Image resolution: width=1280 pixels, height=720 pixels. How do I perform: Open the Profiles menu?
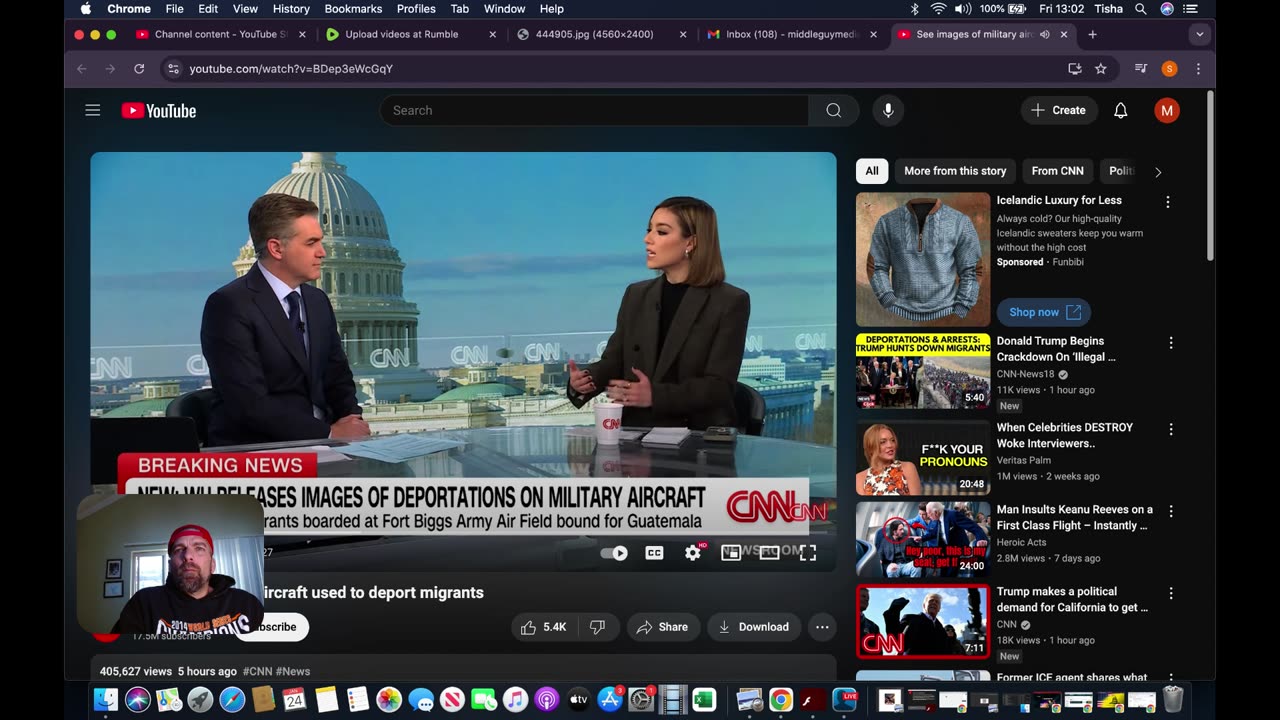[416, 8]
